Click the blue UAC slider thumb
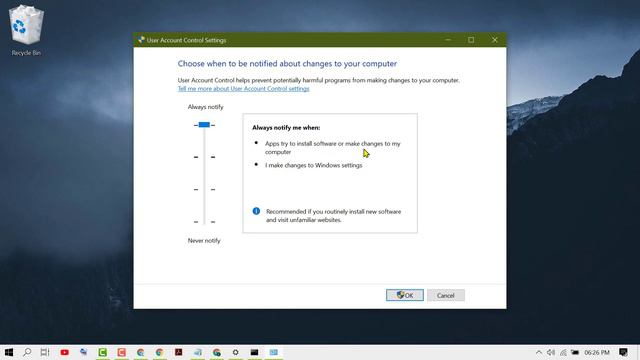 pos(204,124)
